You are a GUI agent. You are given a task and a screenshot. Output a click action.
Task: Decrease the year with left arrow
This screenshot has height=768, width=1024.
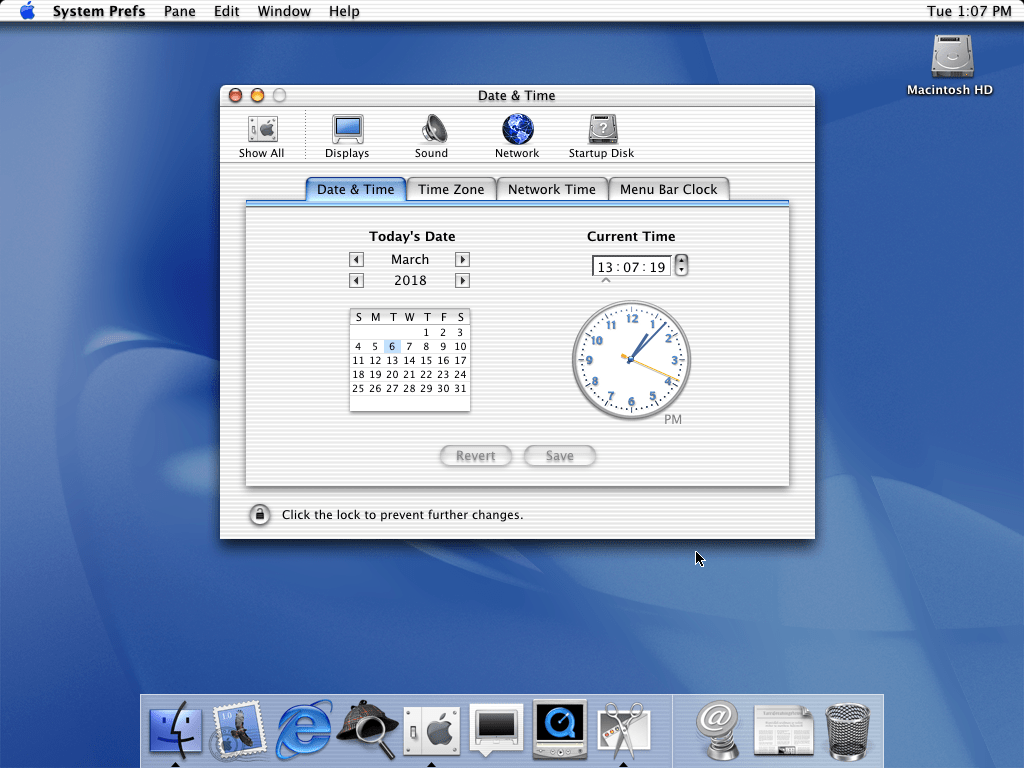pos(356,281)
